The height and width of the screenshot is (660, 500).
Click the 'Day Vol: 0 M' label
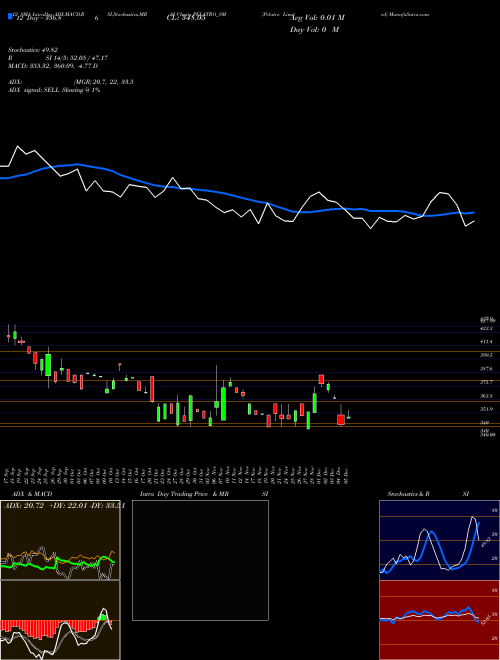coord(314,30)
